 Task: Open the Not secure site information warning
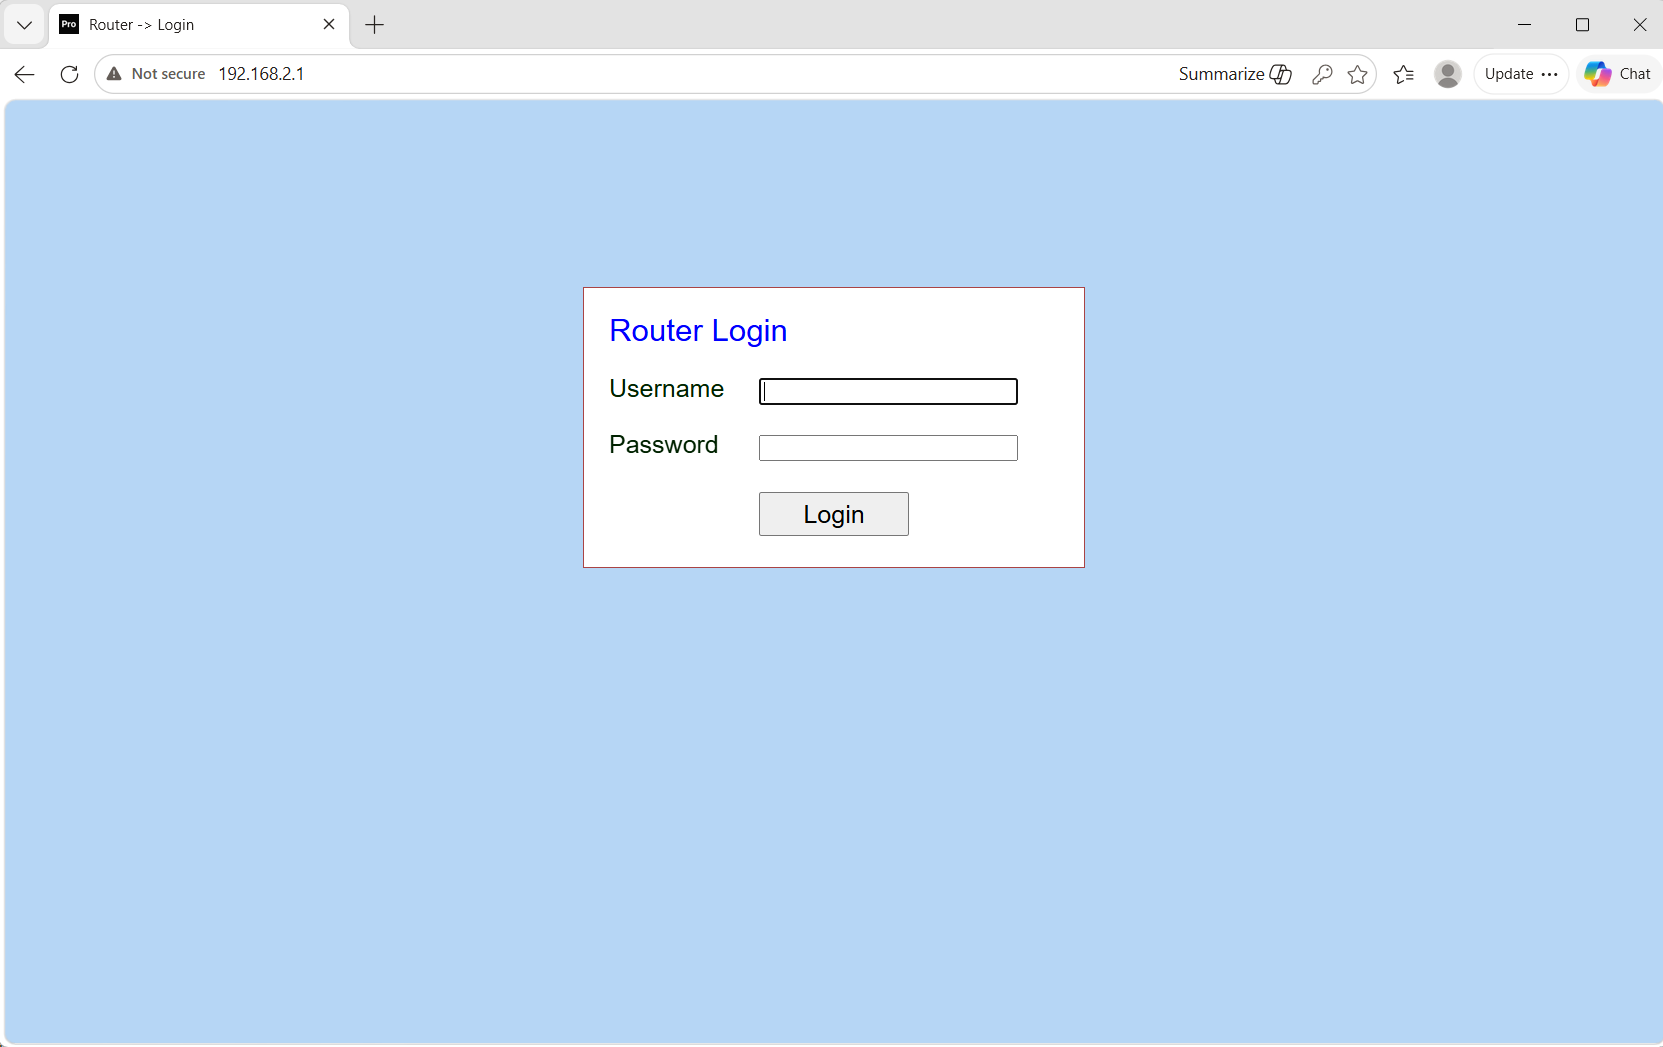(x=156, y=74)
